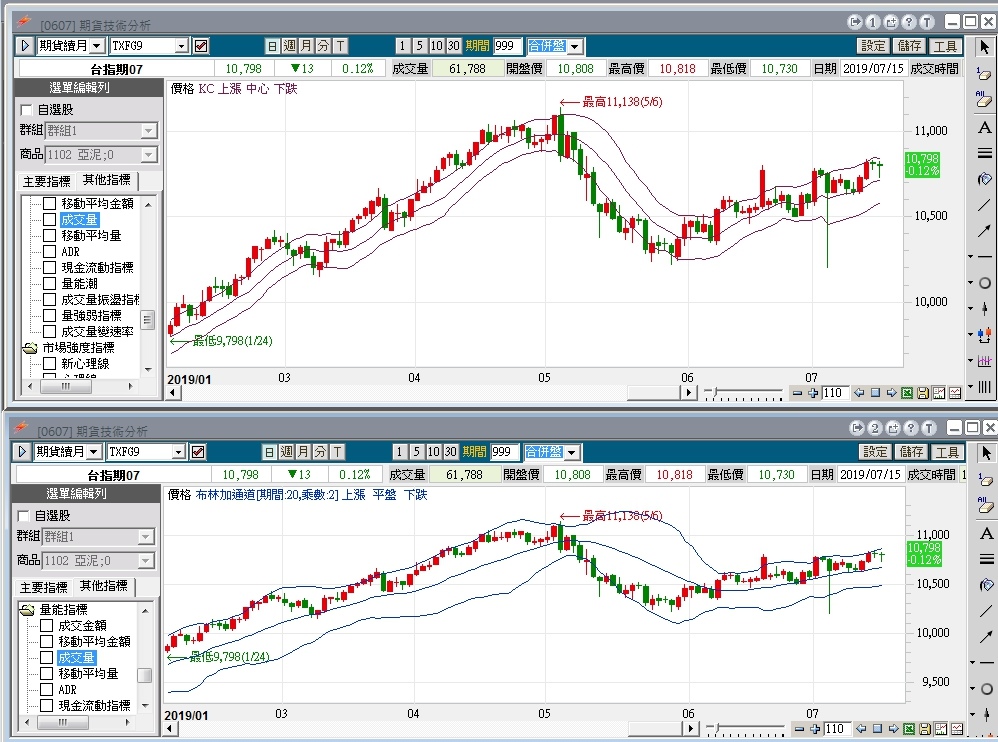Image resolution: width=998 pixels, height=742 pixels.
Task: Switch to 主要指標 tab in top window
Action: [46, 181]
